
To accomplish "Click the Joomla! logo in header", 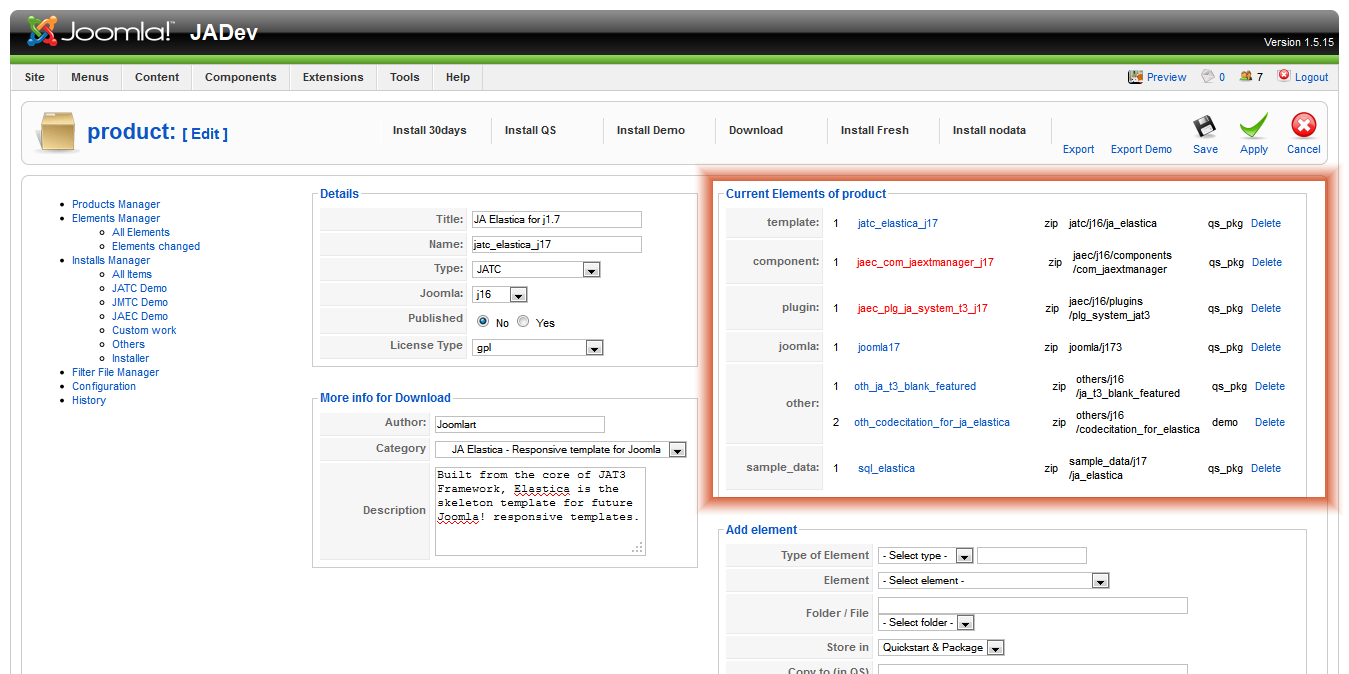I will click(100, 32).
